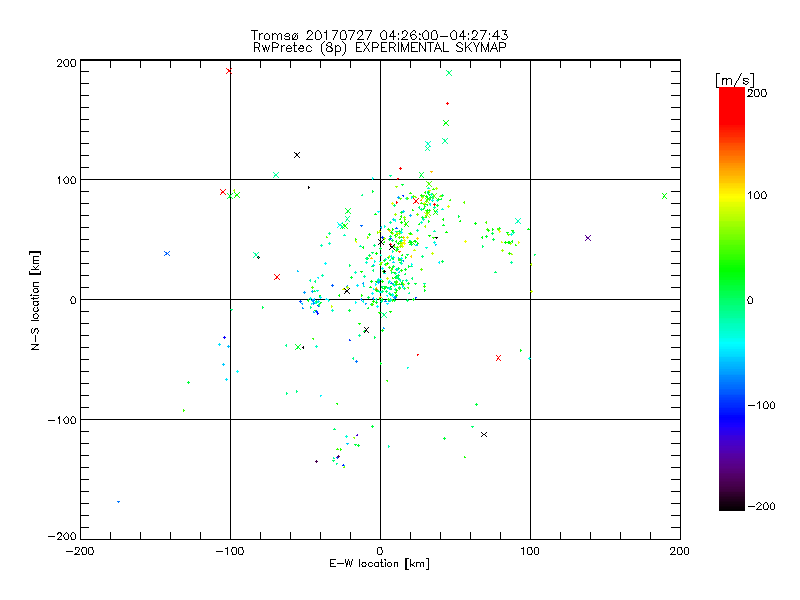Click the red X marker at top left
Screen dimensions: 800x600
pyautogui.click(x=229, y=71)
